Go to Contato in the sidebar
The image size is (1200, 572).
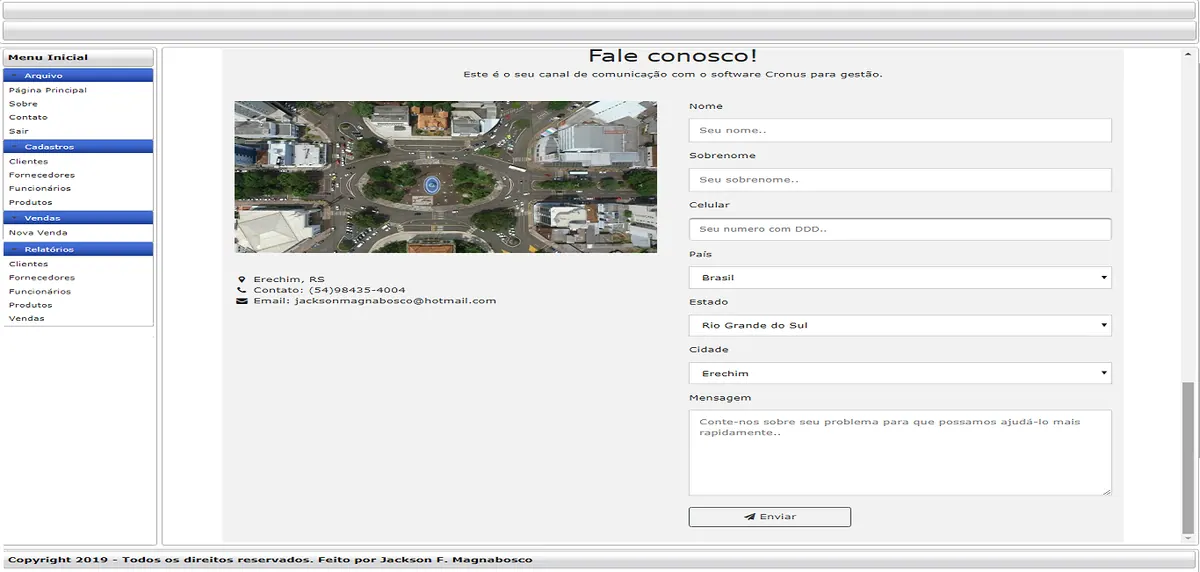tap(28, 117)
